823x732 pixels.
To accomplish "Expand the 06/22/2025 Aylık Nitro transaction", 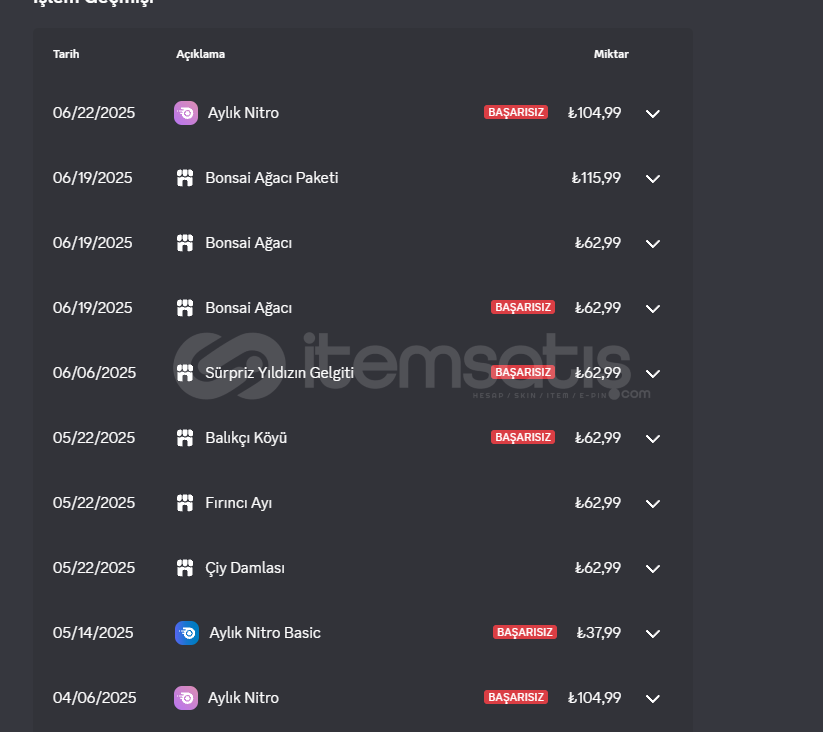I will [x=652, y=113].
